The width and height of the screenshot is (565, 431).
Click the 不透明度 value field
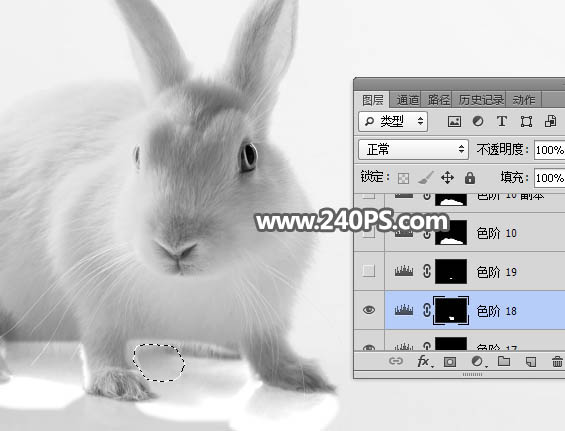coord(549,150)
